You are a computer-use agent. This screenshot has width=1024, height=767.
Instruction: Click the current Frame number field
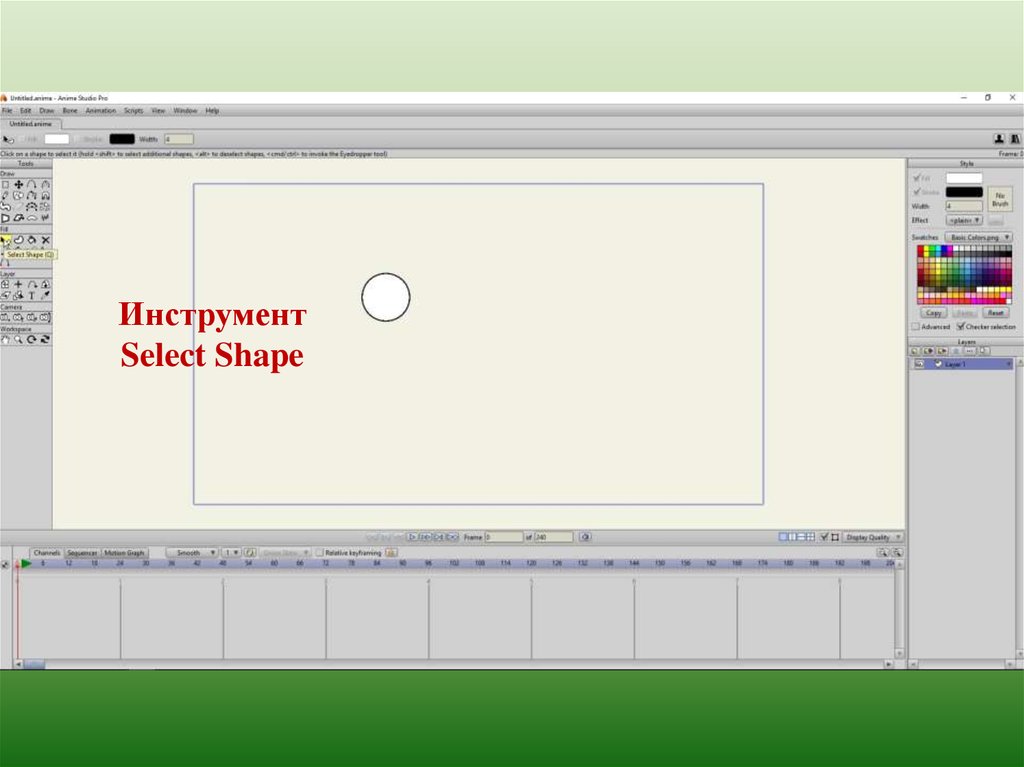pyautogui.click(x=504, y=537)
